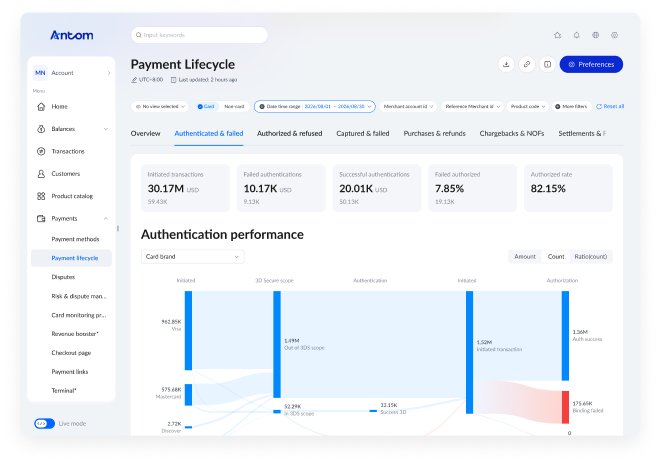Open Payment lifecycle in sidebar
This screenshot has height=464, width=661.
tap(71, 258)
